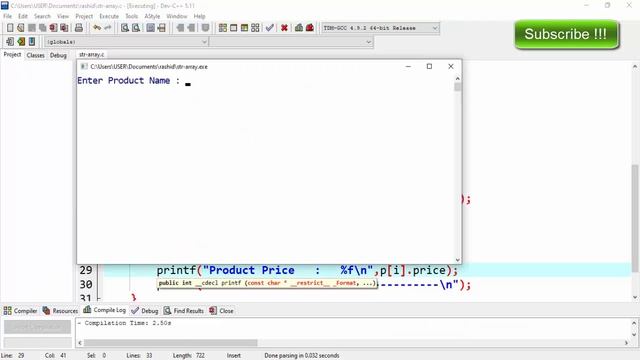Viewport: 640px width, 360px height.
Task: Click the New file toolbar icon
Action: coord(10,28)
